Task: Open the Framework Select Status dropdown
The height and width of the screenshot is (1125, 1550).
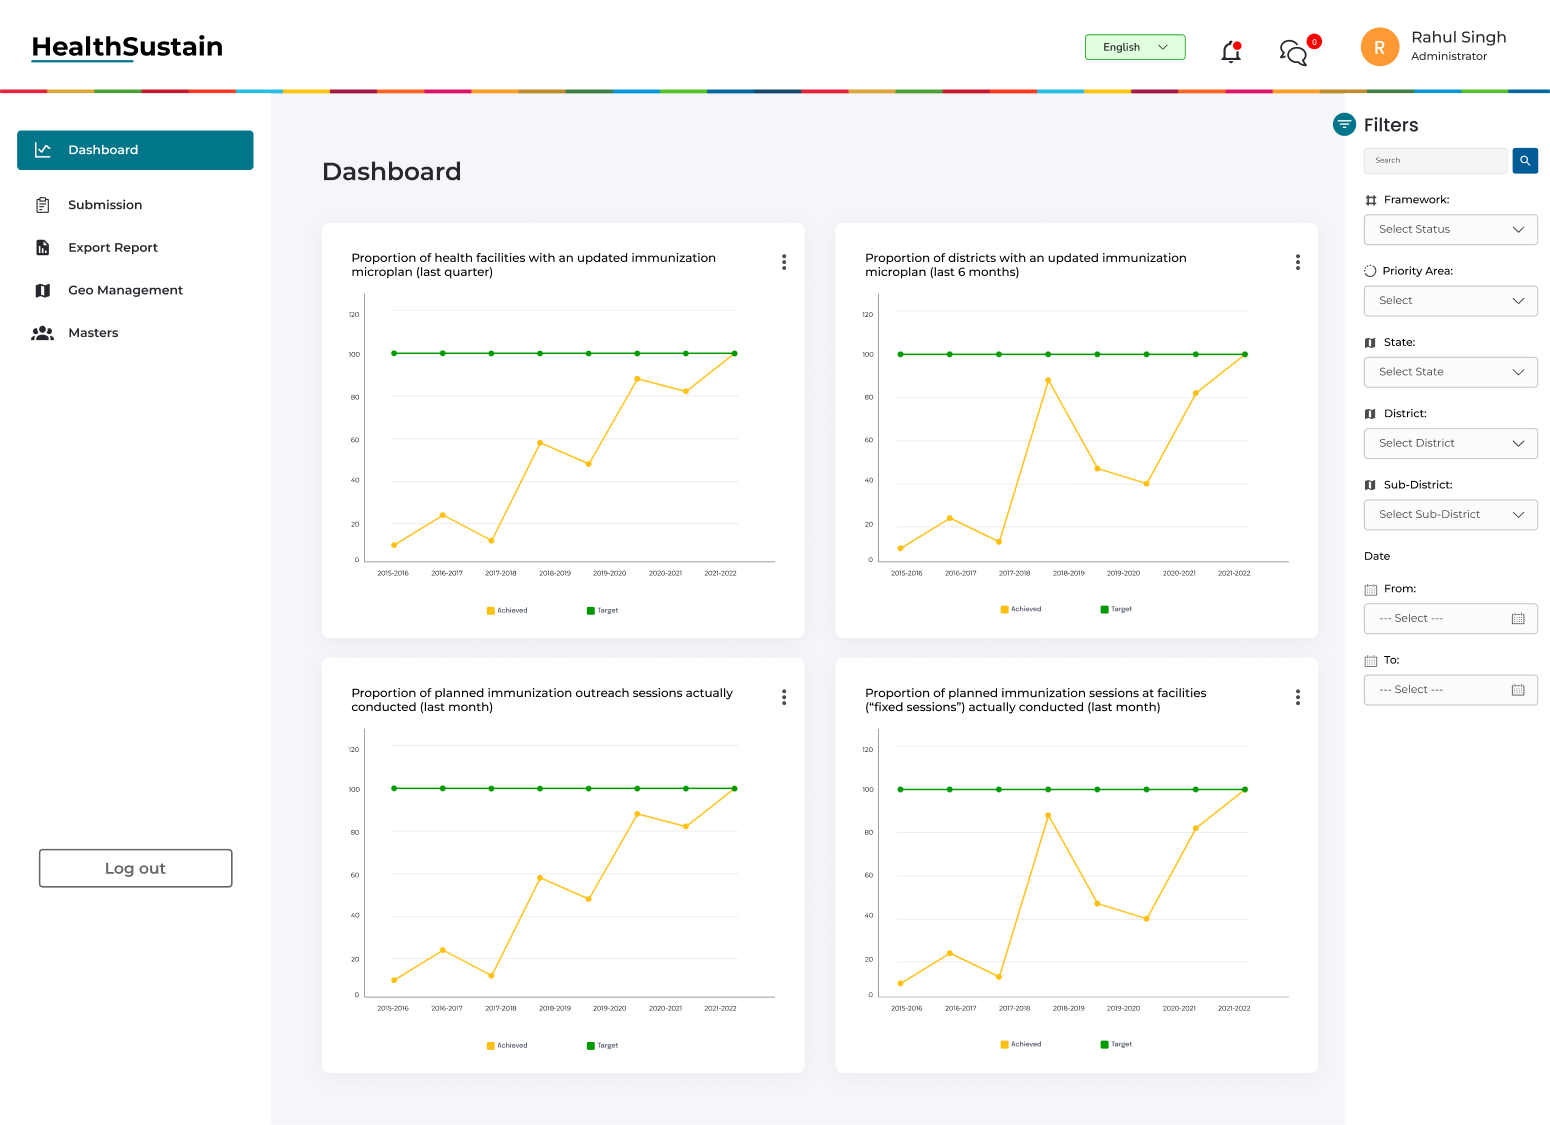Action: 1450,229
